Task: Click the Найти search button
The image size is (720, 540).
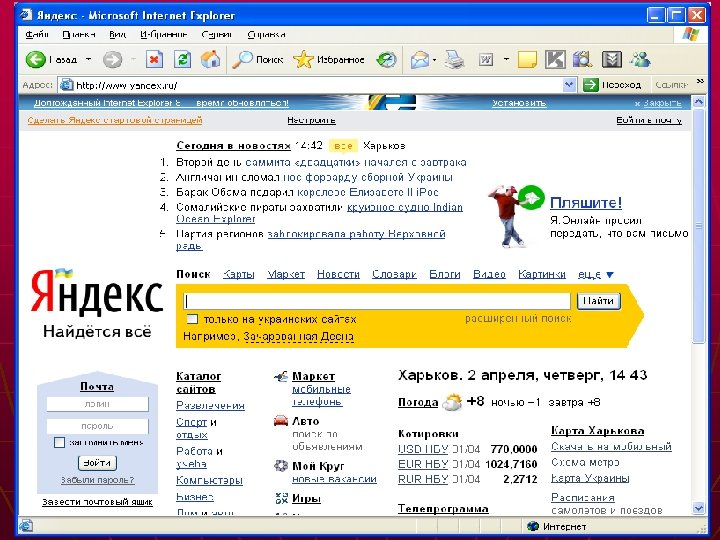Action: (598, 301)
